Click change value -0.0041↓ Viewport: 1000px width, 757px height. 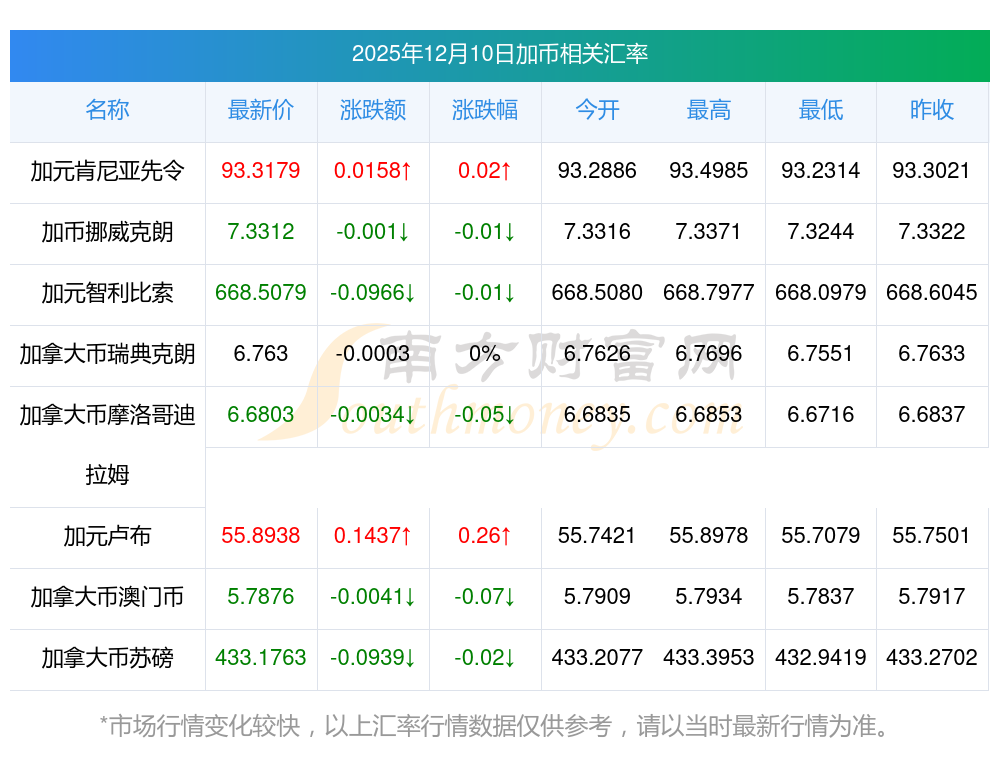click(373, 597)
